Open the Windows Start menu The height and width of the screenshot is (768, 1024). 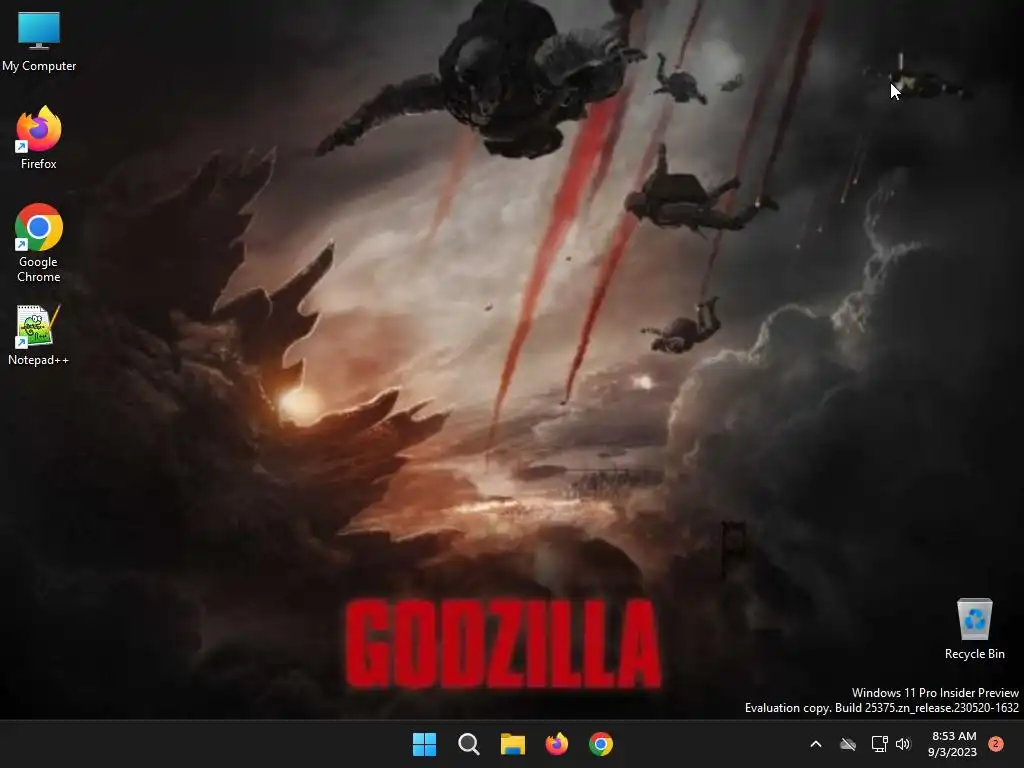tap(424, 744)
